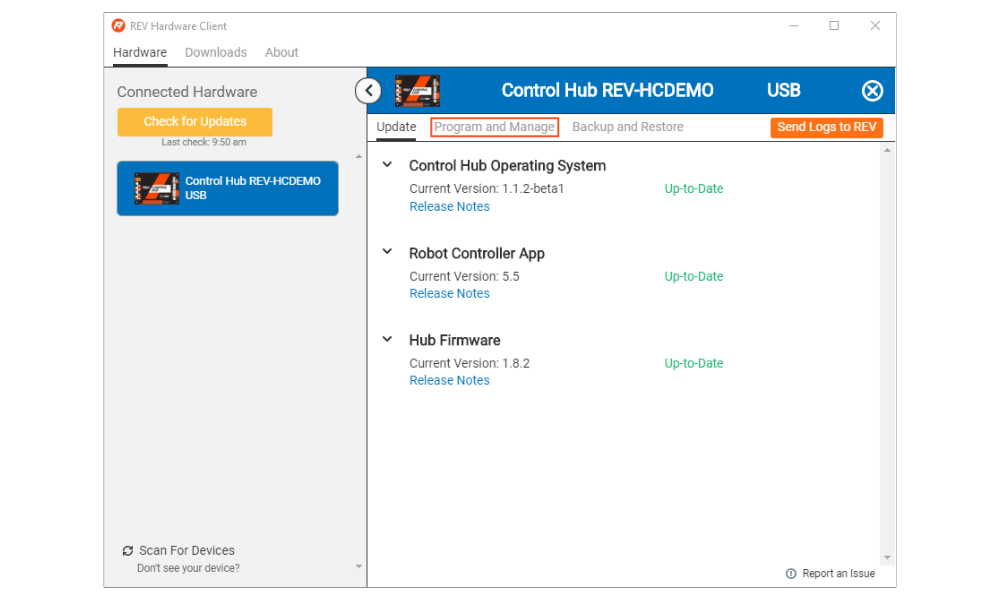Image resolution: width=1000 pixels, height=600 pixels.
Task: Open the Downloads tab
Action: point(216,53)
